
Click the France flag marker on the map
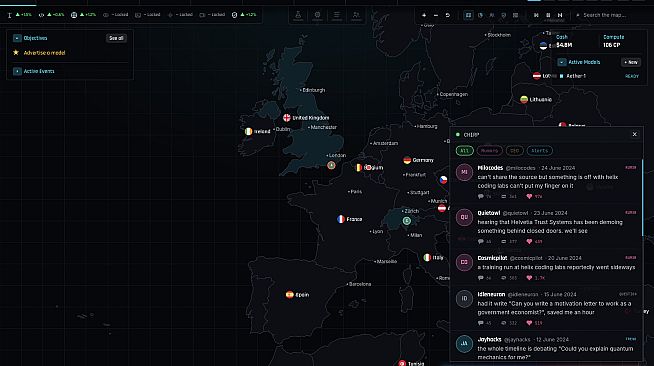pyautogui.click(x=341, y=219)
